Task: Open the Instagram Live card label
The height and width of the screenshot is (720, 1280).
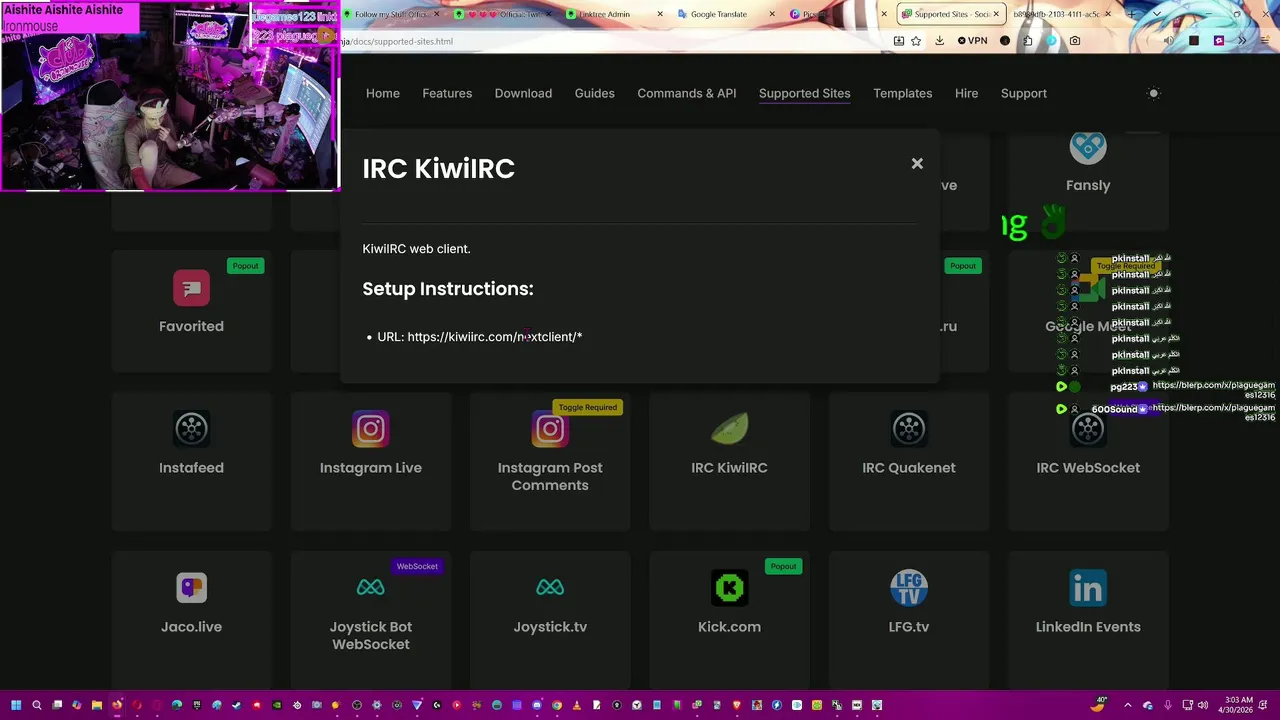Action: pyautogui.click(x=371, y=467)
